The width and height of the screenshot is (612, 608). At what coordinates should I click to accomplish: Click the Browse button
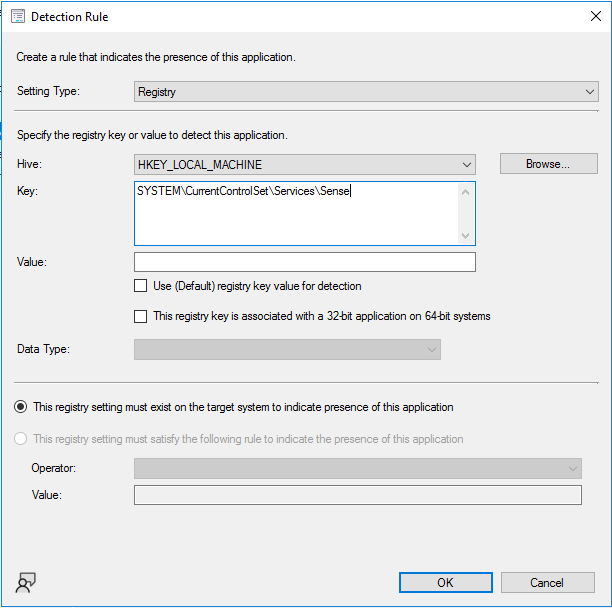coord(548,164)
